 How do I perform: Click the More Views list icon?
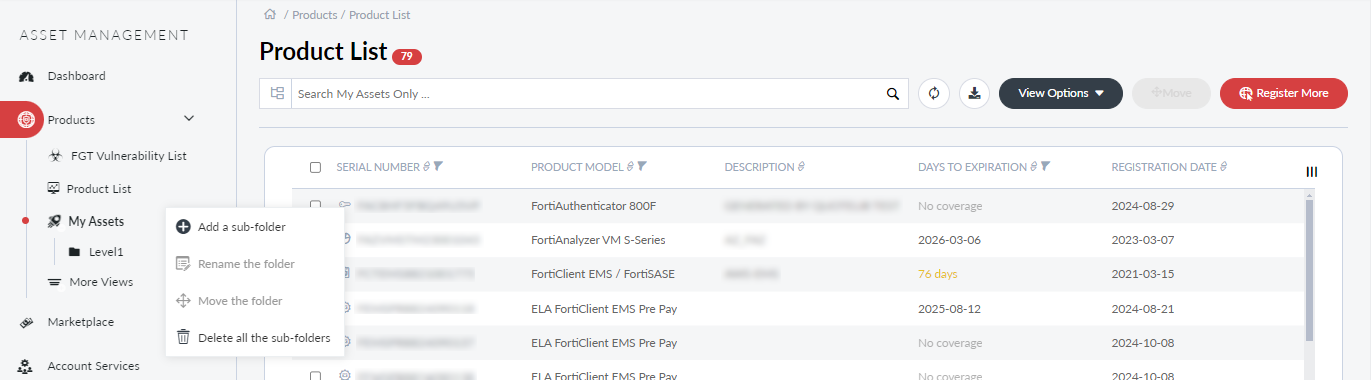coord(54,282)
